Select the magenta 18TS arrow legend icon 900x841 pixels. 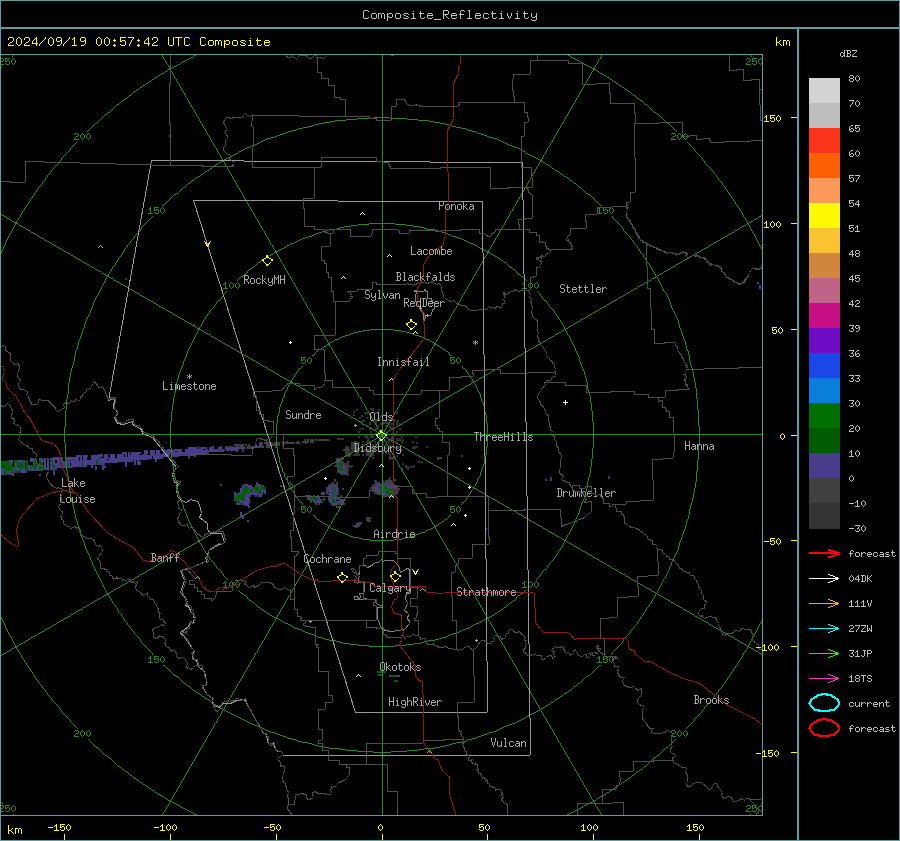[x=824, y=679]
